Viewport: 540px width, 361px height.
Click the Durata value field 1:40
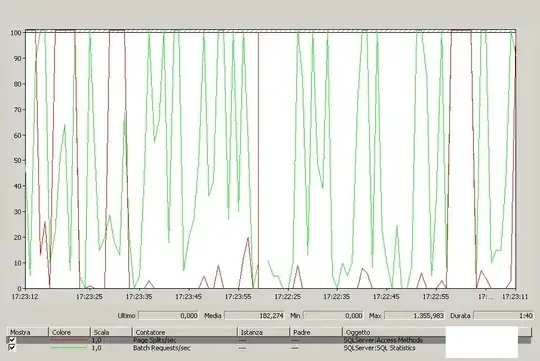[x=503, y=316]
